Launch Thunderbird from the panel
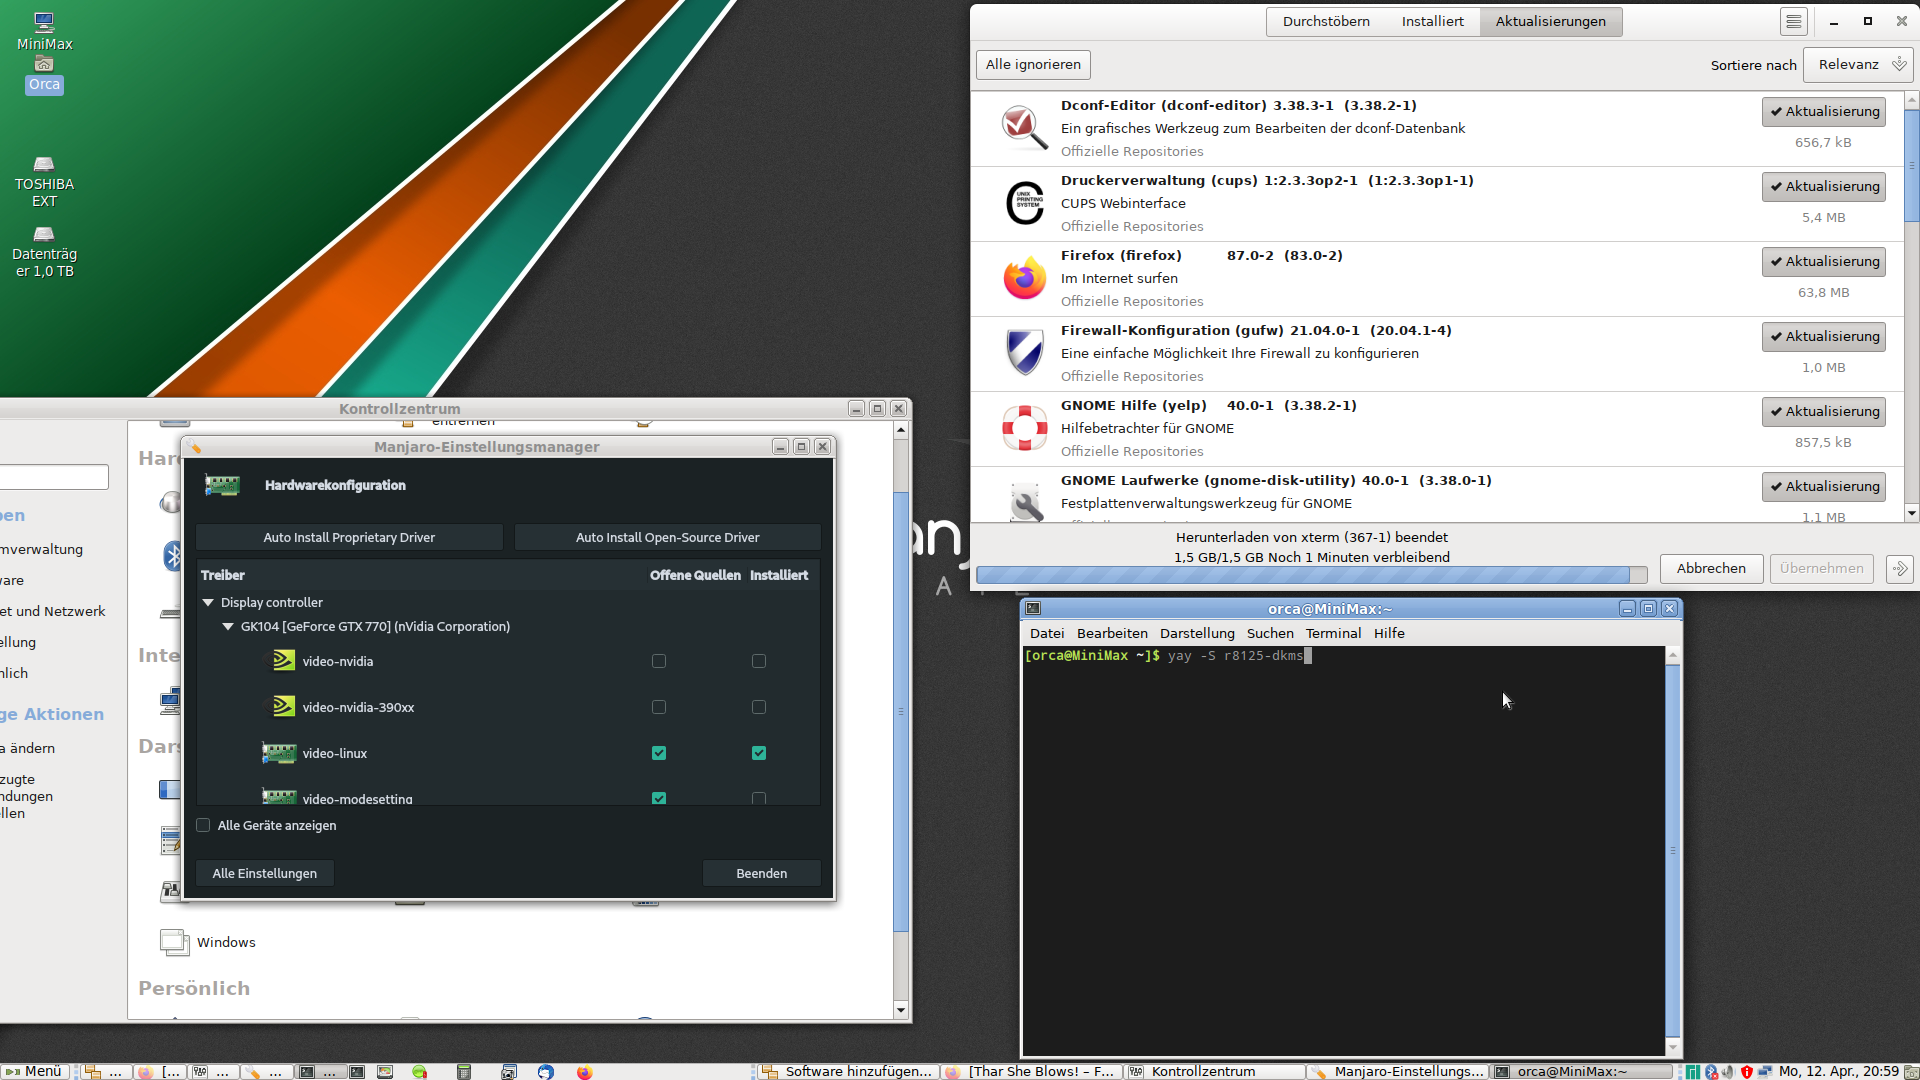This screenshot has height=1080, width=1920. click(x=546, y=1072)
